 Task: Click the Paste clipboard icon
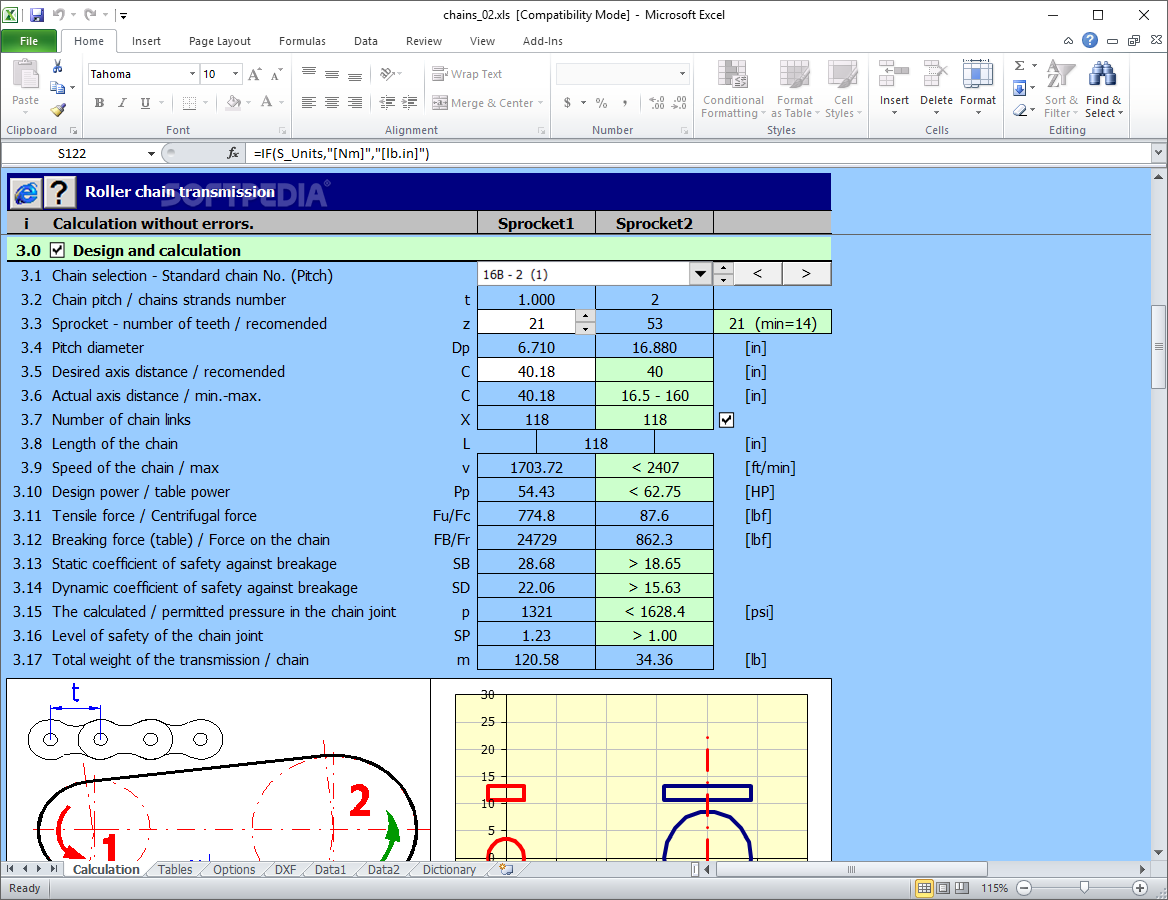[x=25, y=76]
